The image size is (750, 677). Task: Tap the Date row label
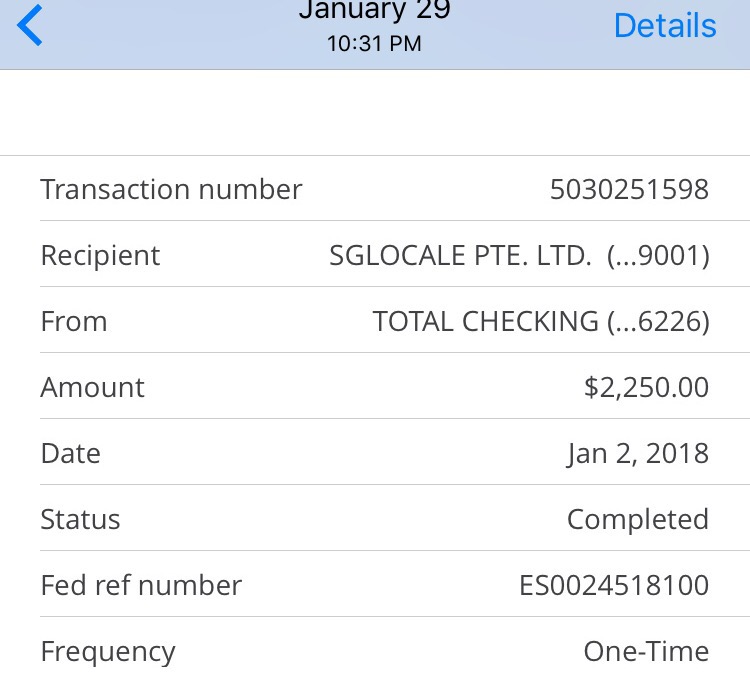[71, 453]
